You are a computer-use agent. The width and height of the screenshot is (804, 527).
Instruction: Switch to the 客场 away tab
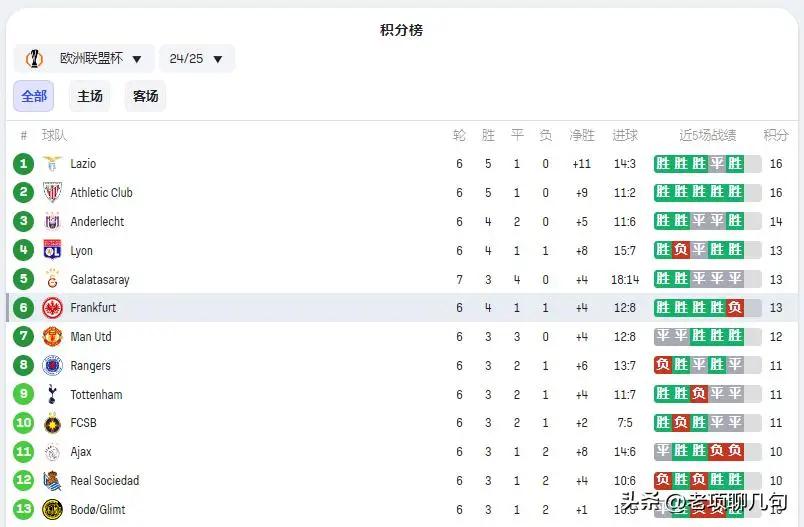coord(146,96)
